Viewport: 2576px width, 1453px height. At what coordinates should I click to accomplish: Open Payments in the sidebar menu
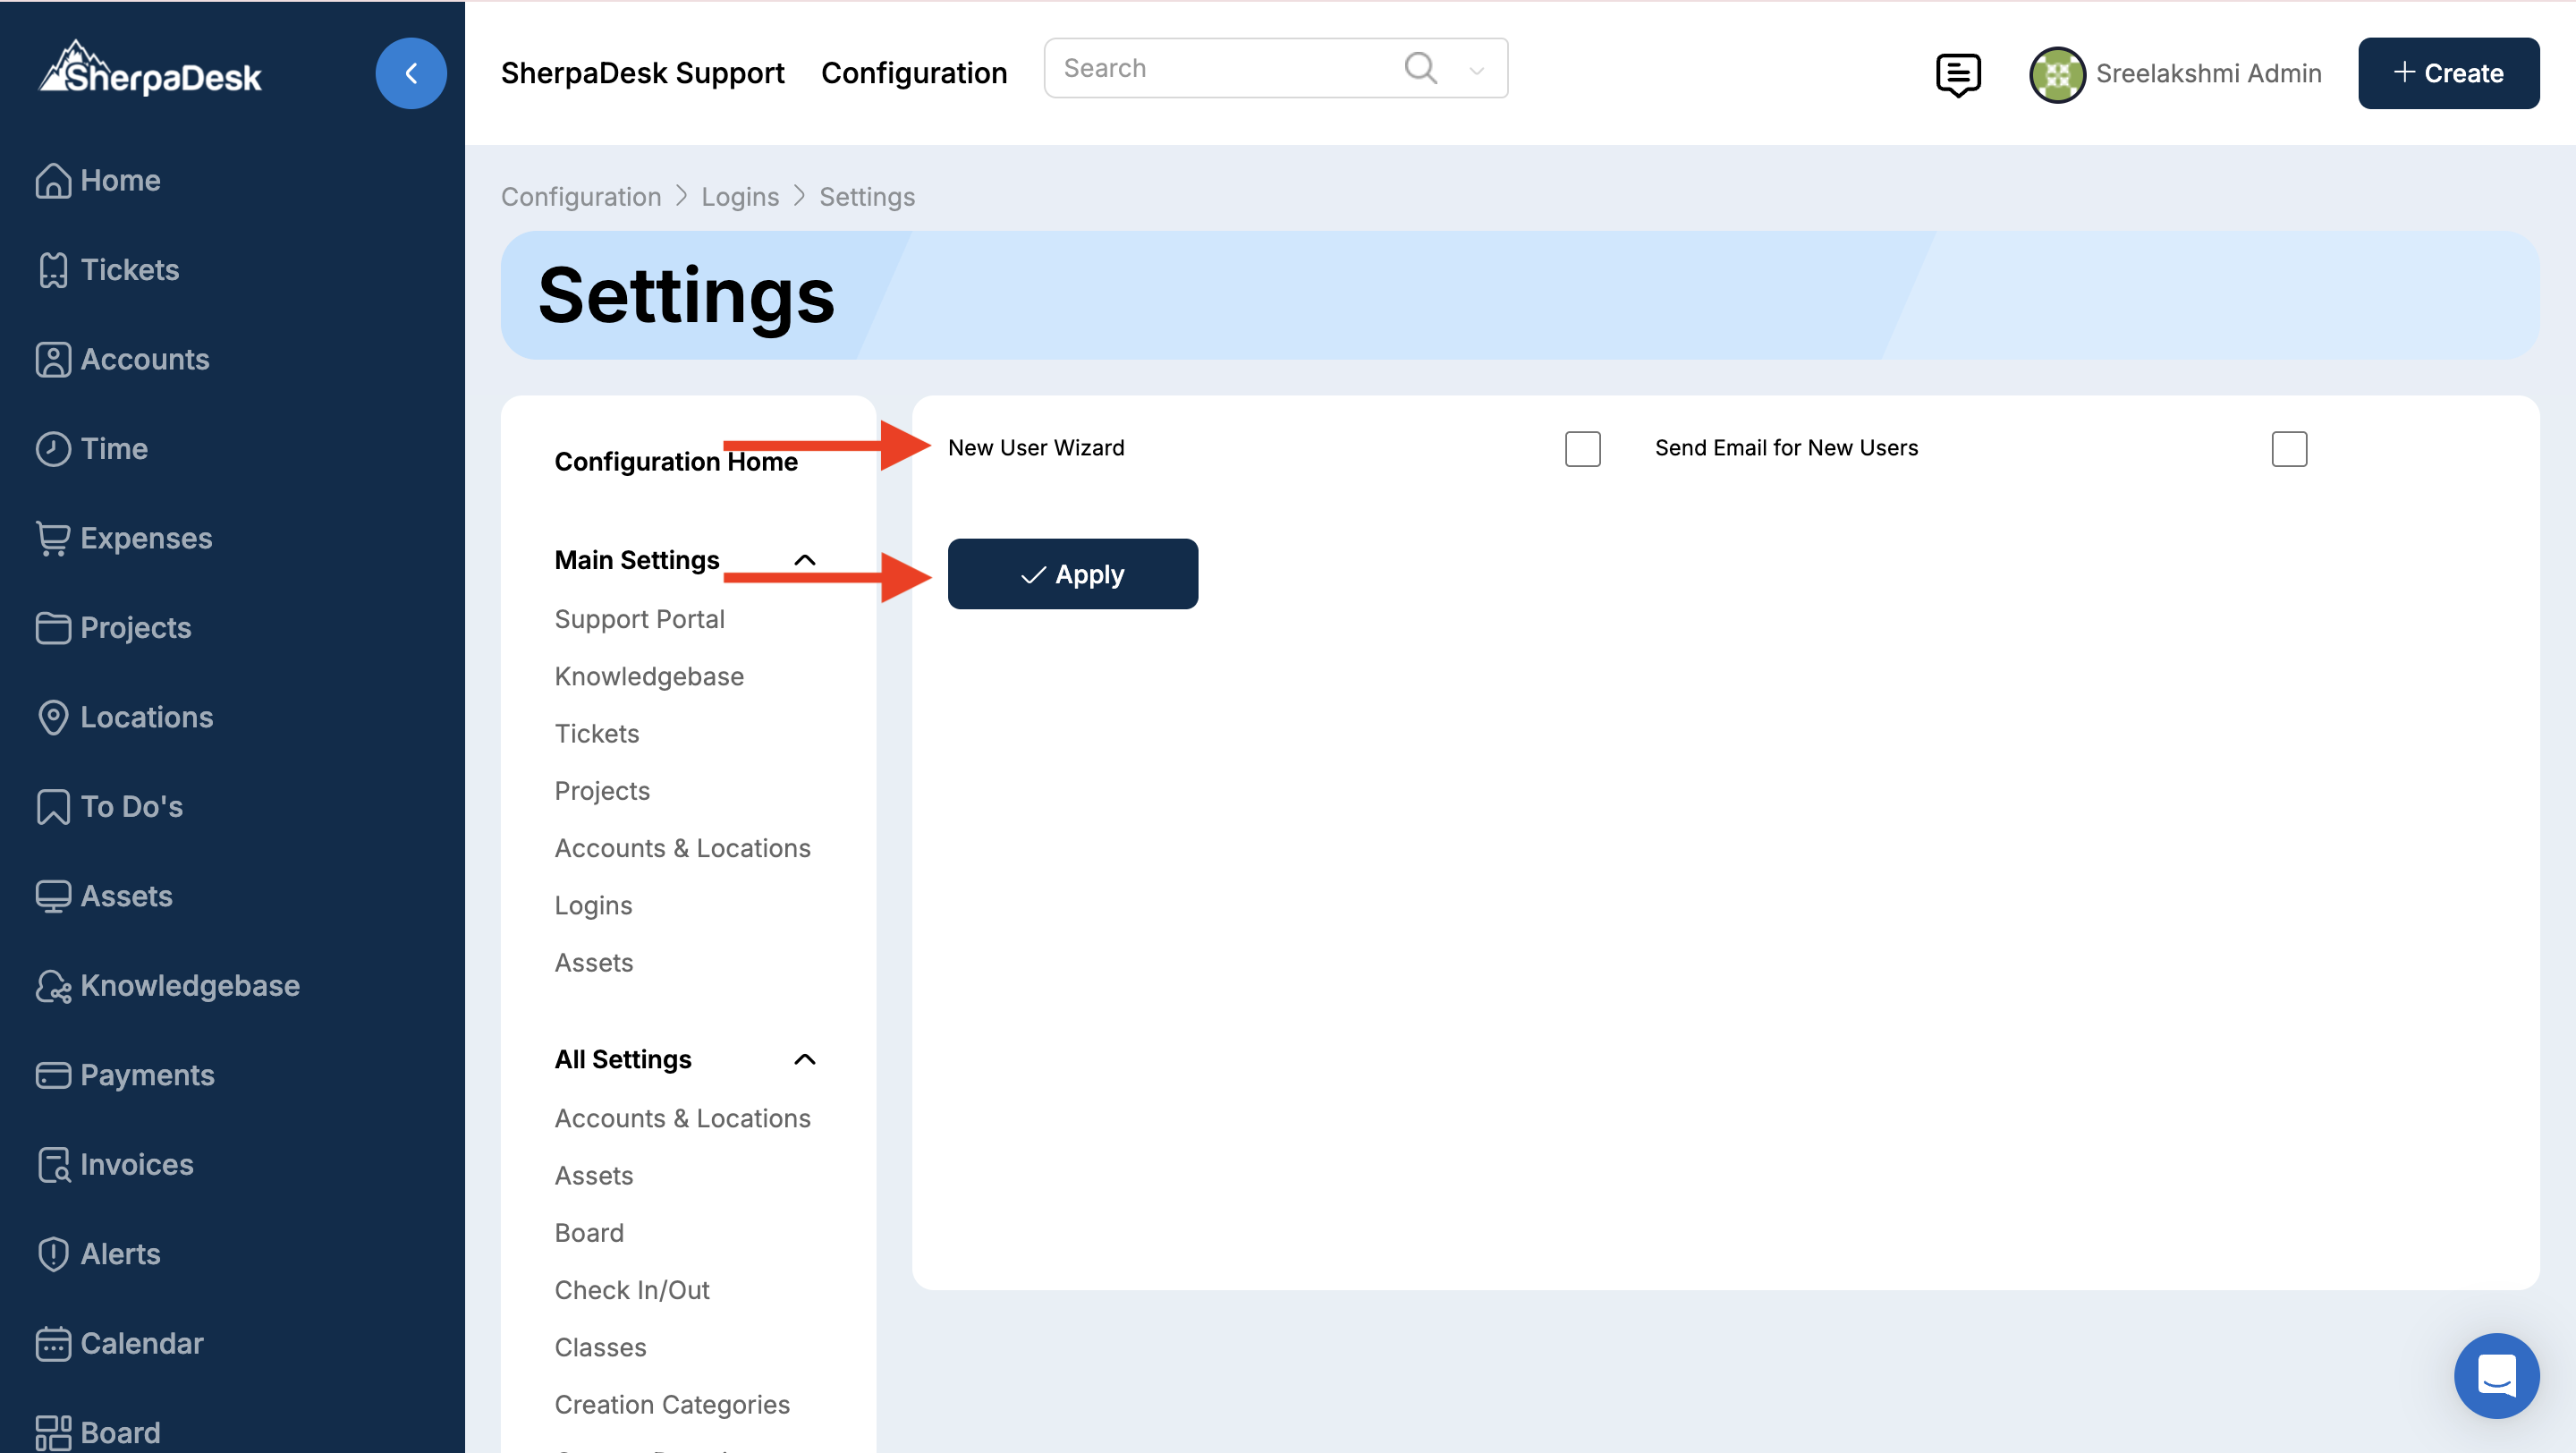[147, 1076]
